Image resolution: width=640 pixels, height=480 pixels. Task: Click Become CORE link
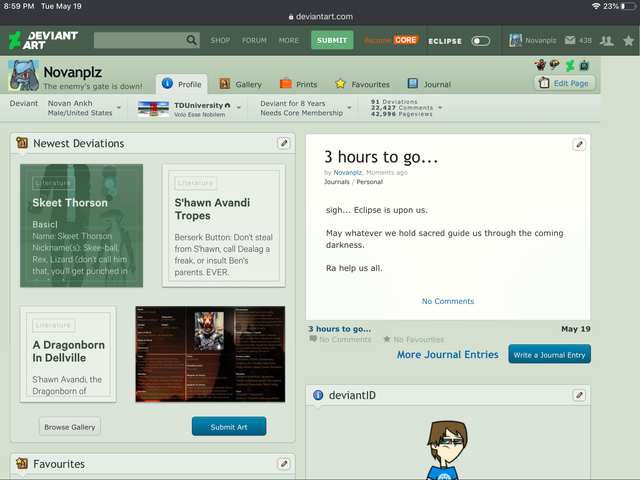(x=391, y=40)
